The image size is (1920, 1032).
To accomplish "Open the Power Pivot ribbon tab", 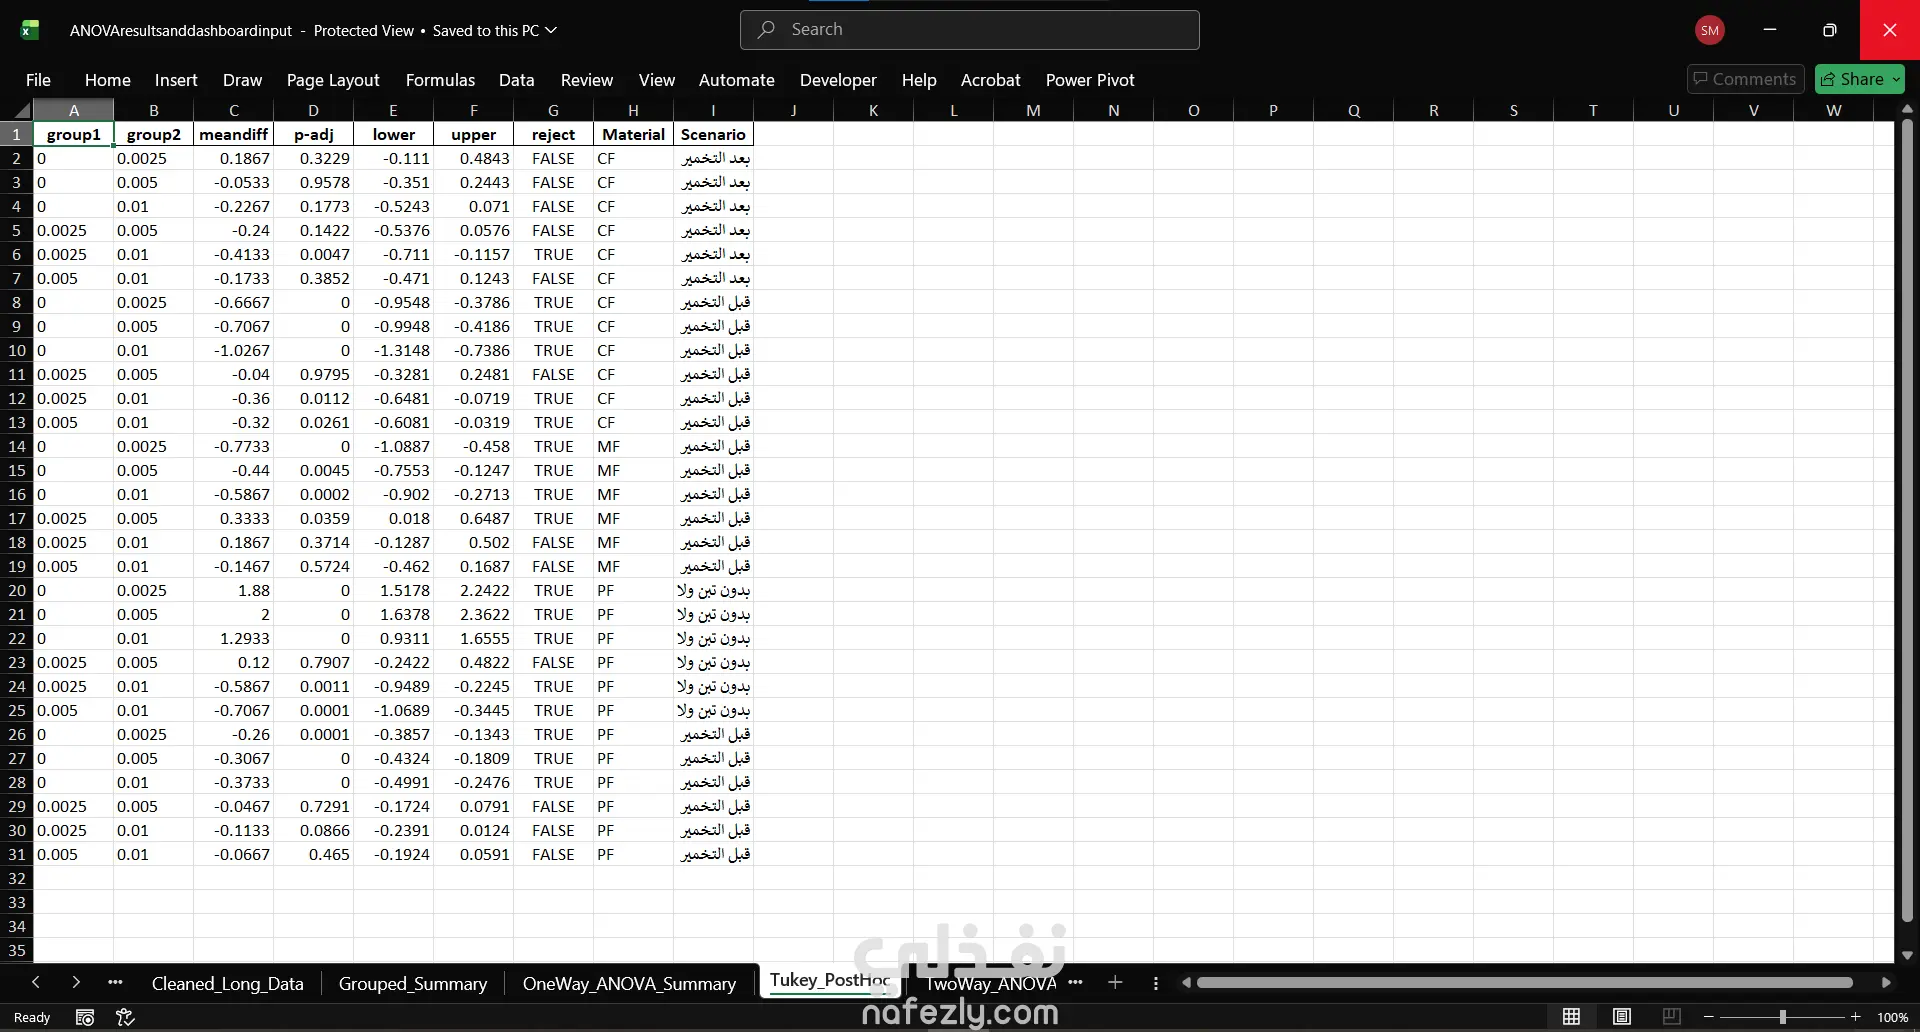I will pyautogui.click(x=1090, y=80).
